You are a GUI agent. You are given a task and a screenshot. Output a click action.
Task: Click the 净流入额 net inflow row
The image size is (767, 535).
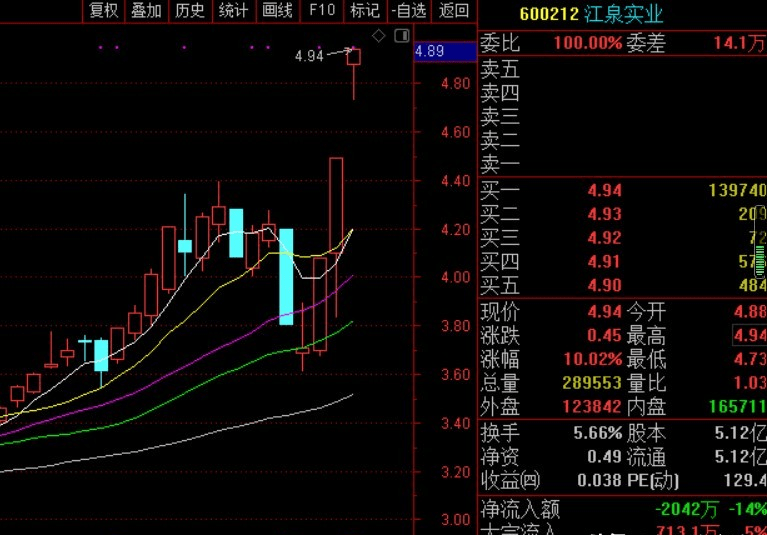620,510
